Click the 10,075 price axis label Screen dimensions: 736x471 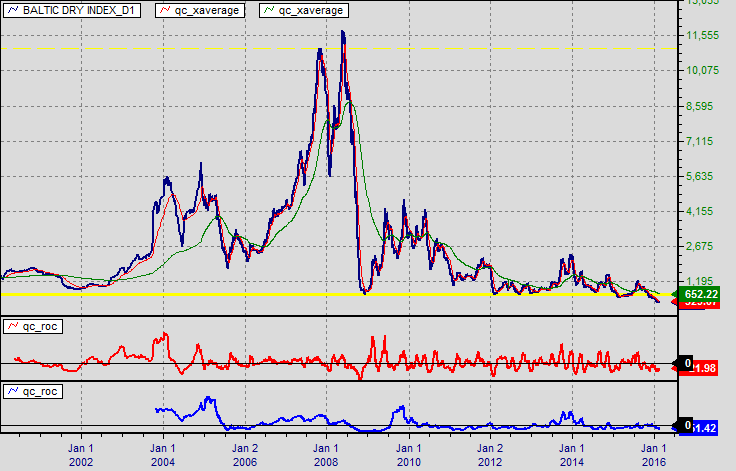tap(703, 70)
